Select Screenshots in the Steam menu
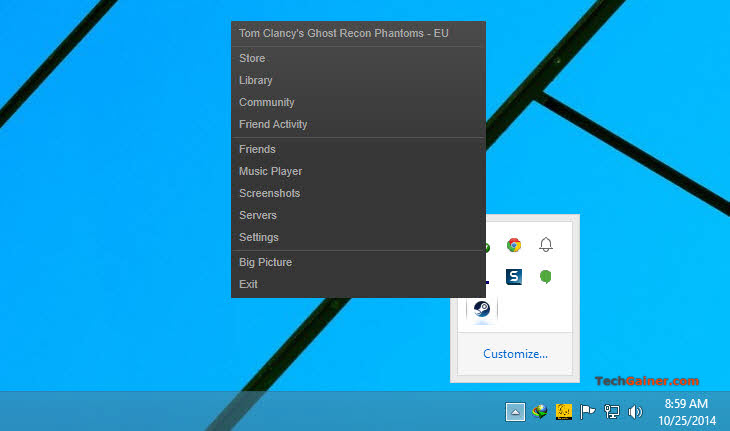 tap(269, 193)
